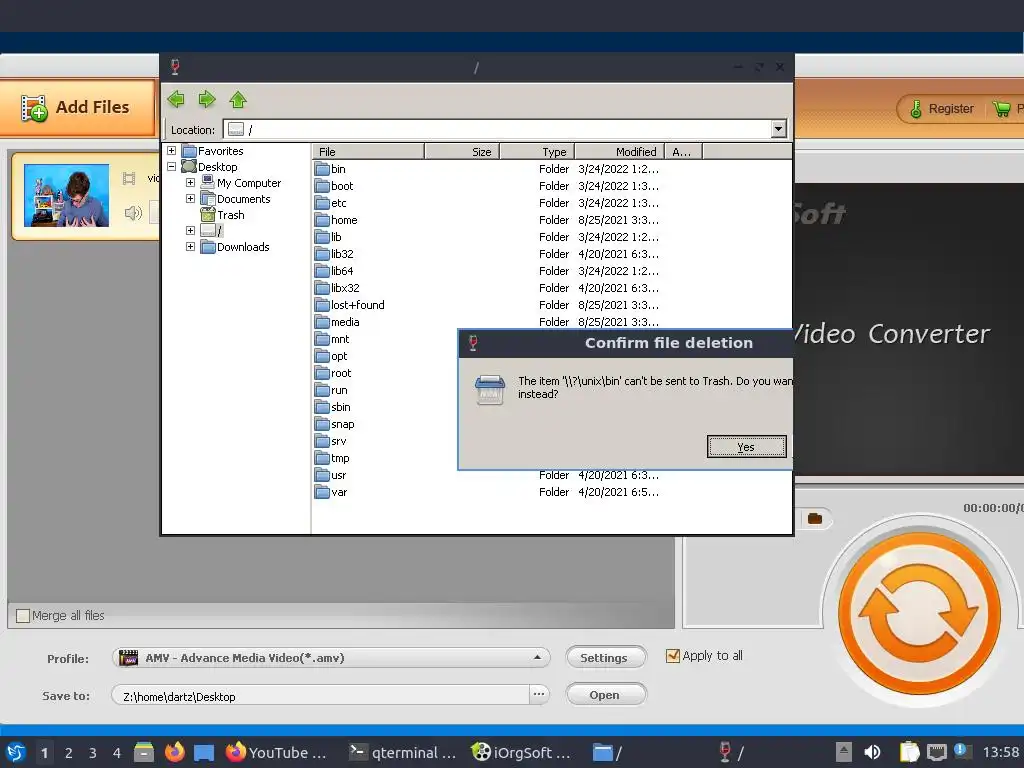The image size is (1024, 768).
Task: Uncheck the Apply to all checkbox
Action: tap(673, 656)
